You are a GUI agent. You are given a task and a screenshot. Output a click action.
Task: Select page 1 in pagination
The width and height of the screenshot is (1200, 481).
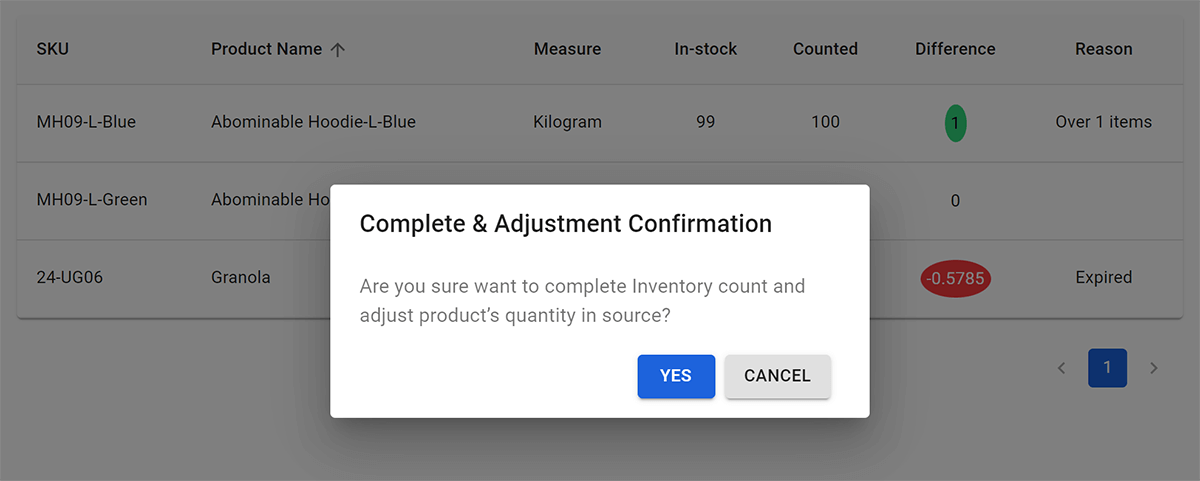pos(1107,368)
